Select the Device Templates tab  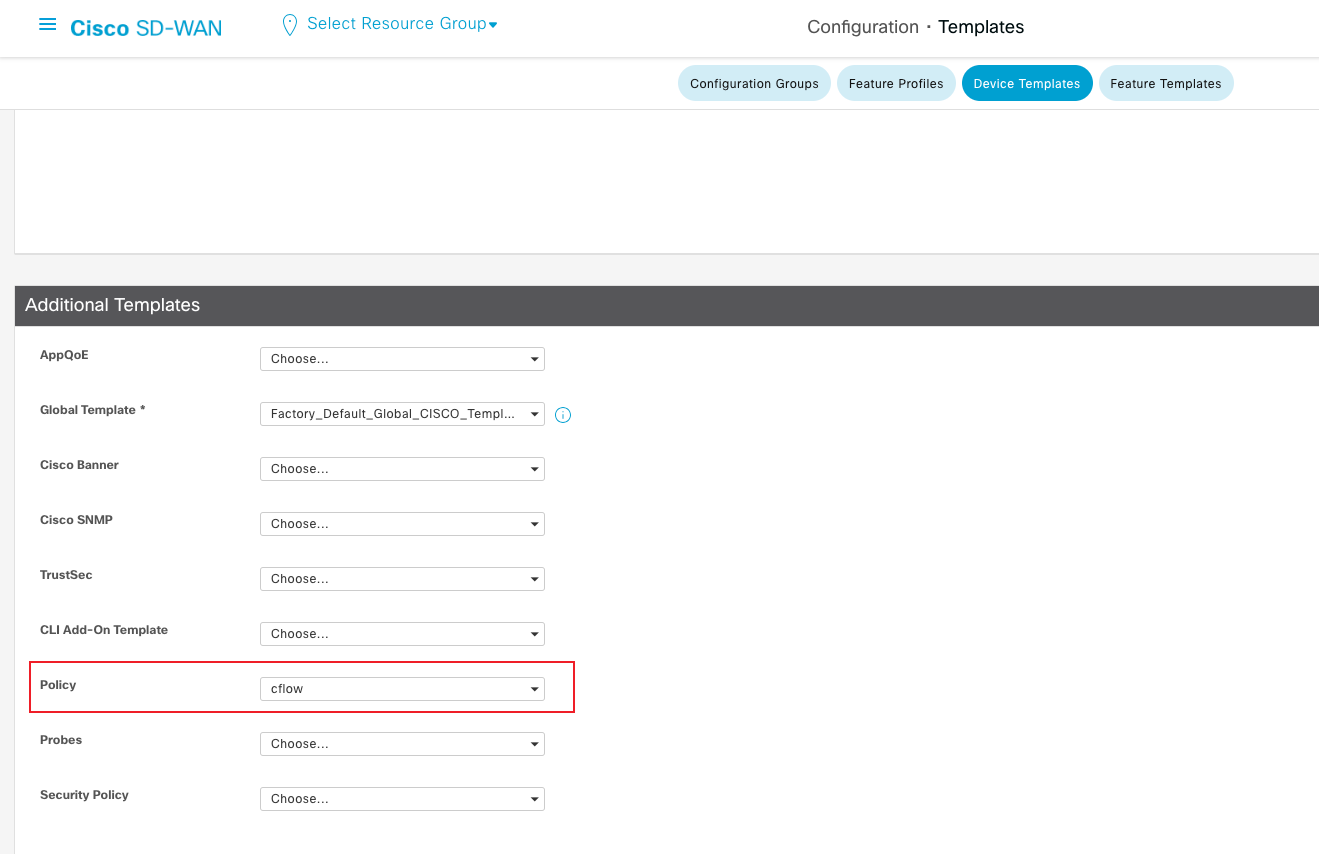(1026, 84)
